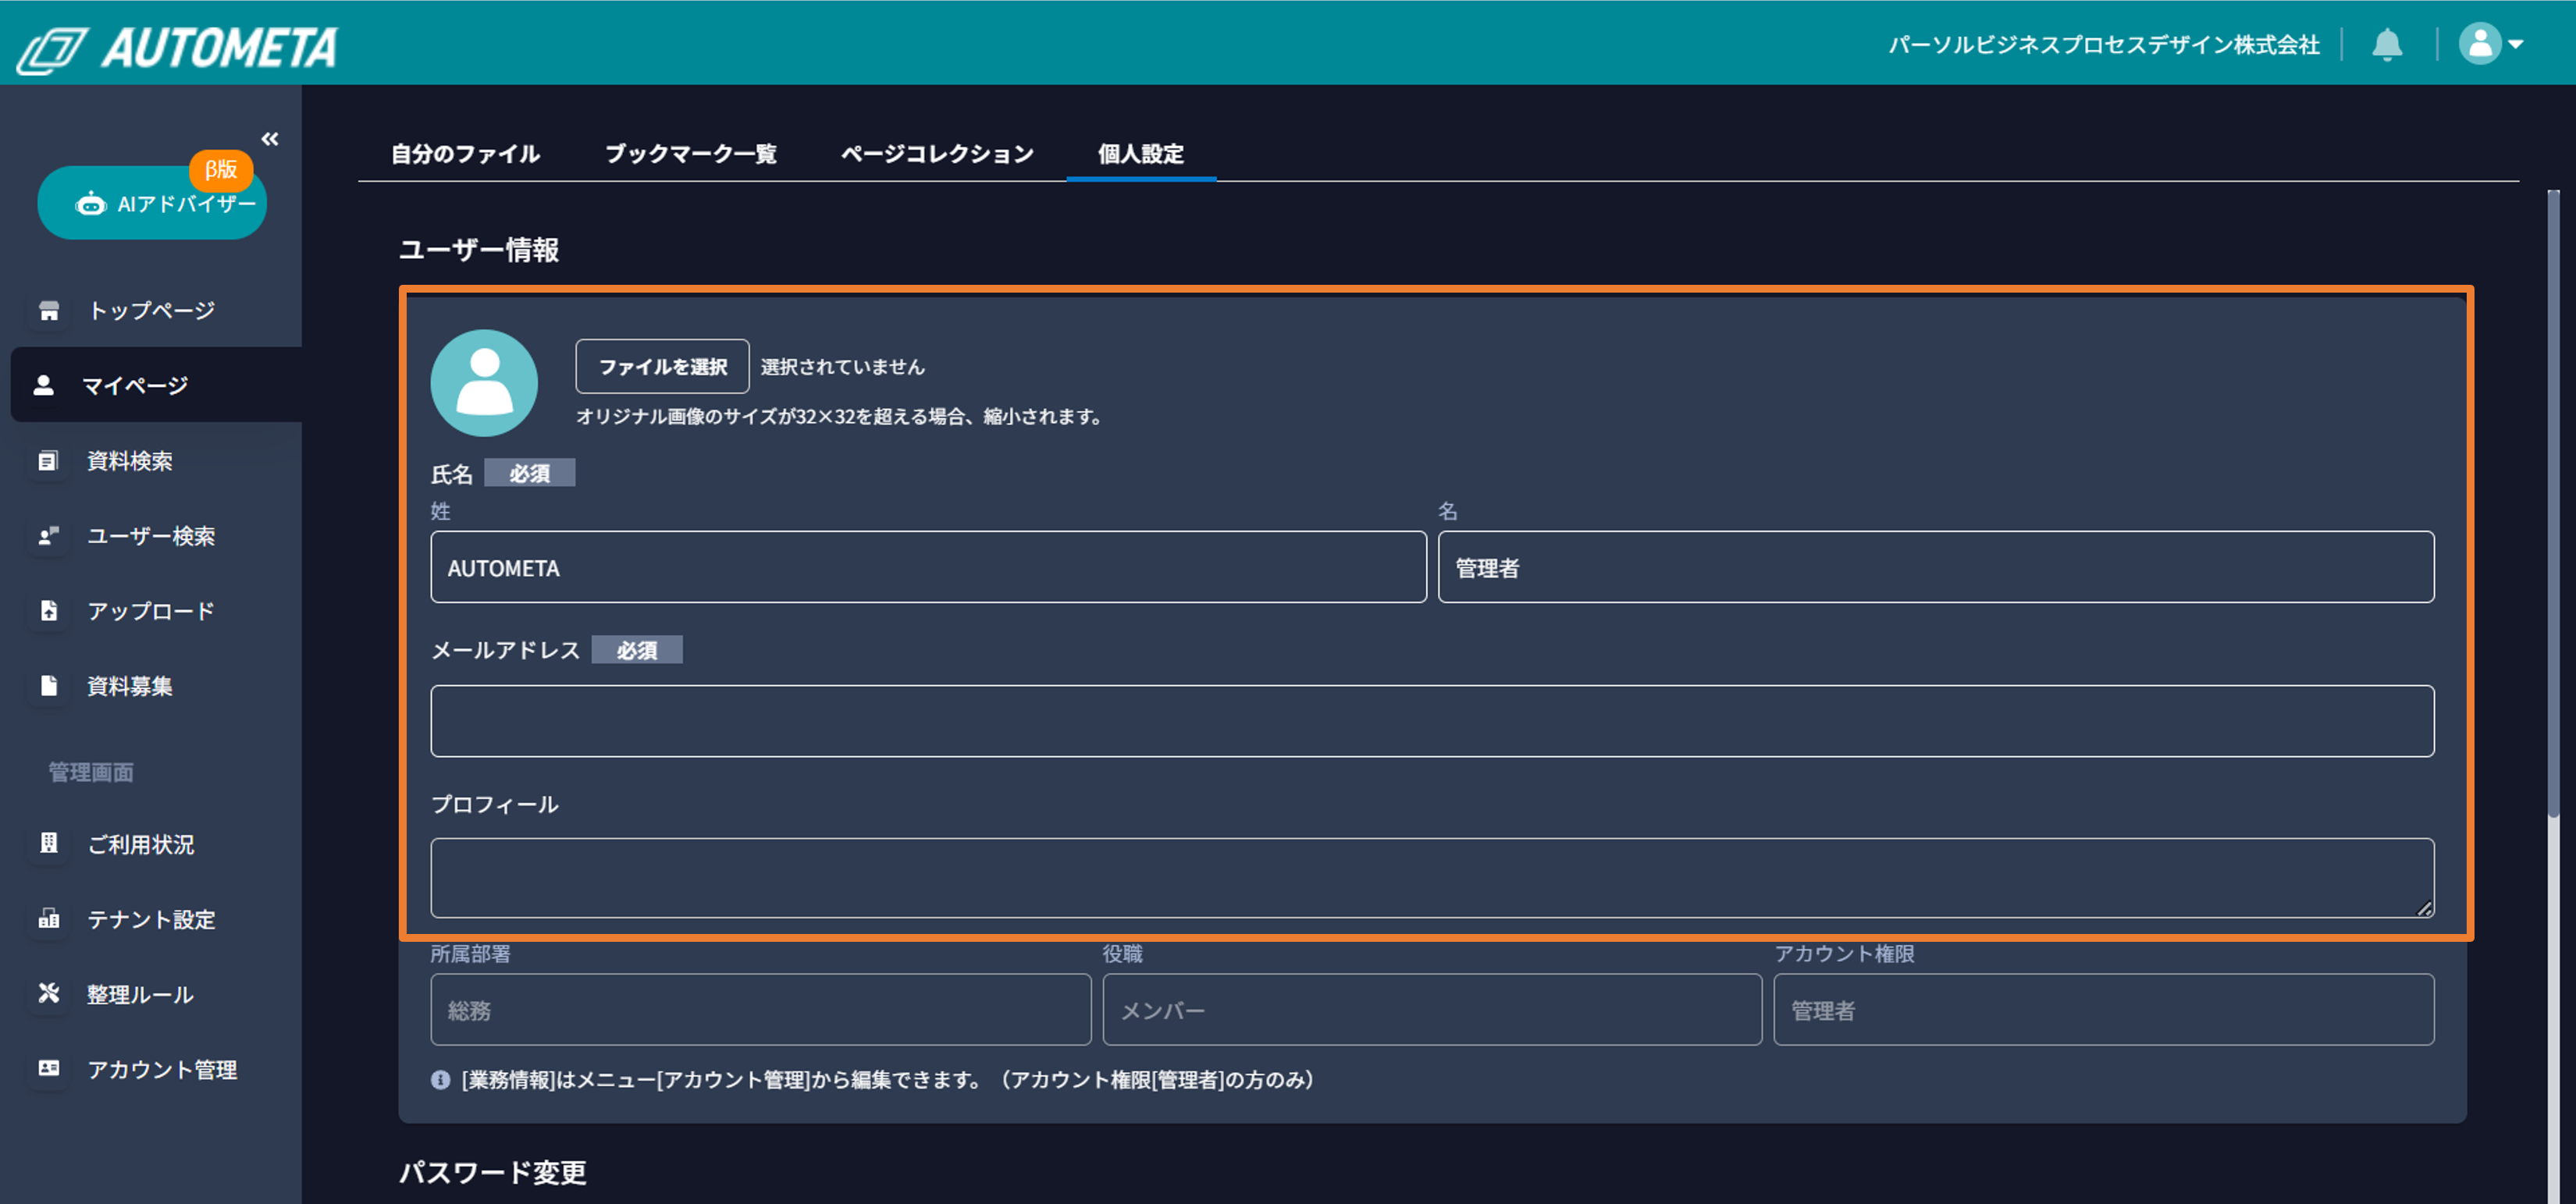Click the メールアドレス input field
The width and height of the screenshot is (2576, 1204).
point(1432,721)
